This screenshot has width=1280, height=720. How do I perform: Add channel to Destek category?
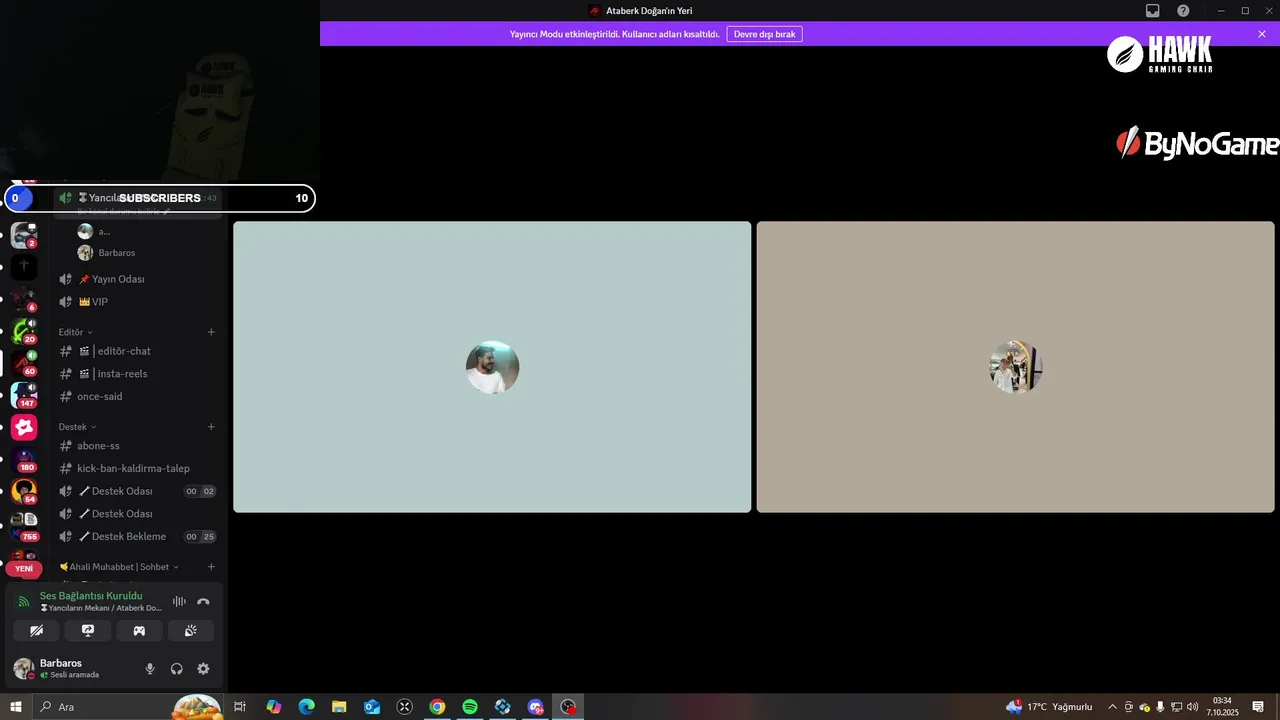(211, 427)
